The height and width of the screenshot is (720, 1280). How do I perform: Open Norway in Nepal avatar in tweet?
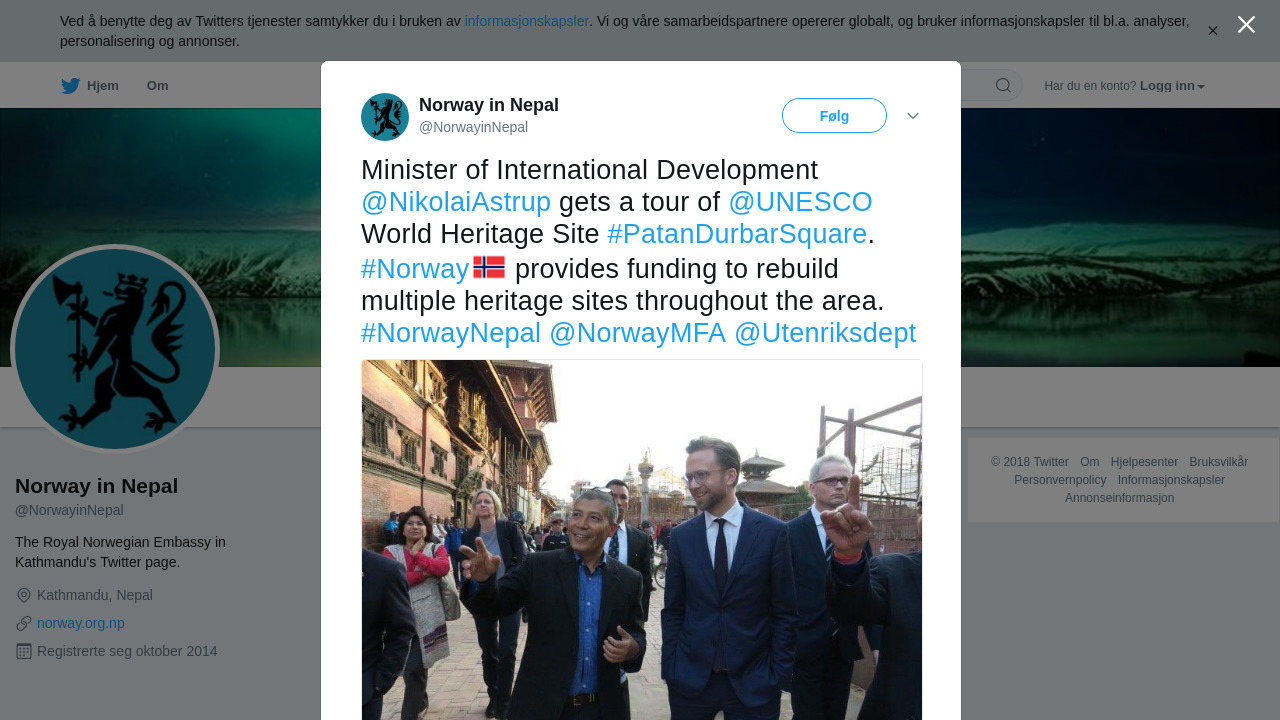click(385, 117)
